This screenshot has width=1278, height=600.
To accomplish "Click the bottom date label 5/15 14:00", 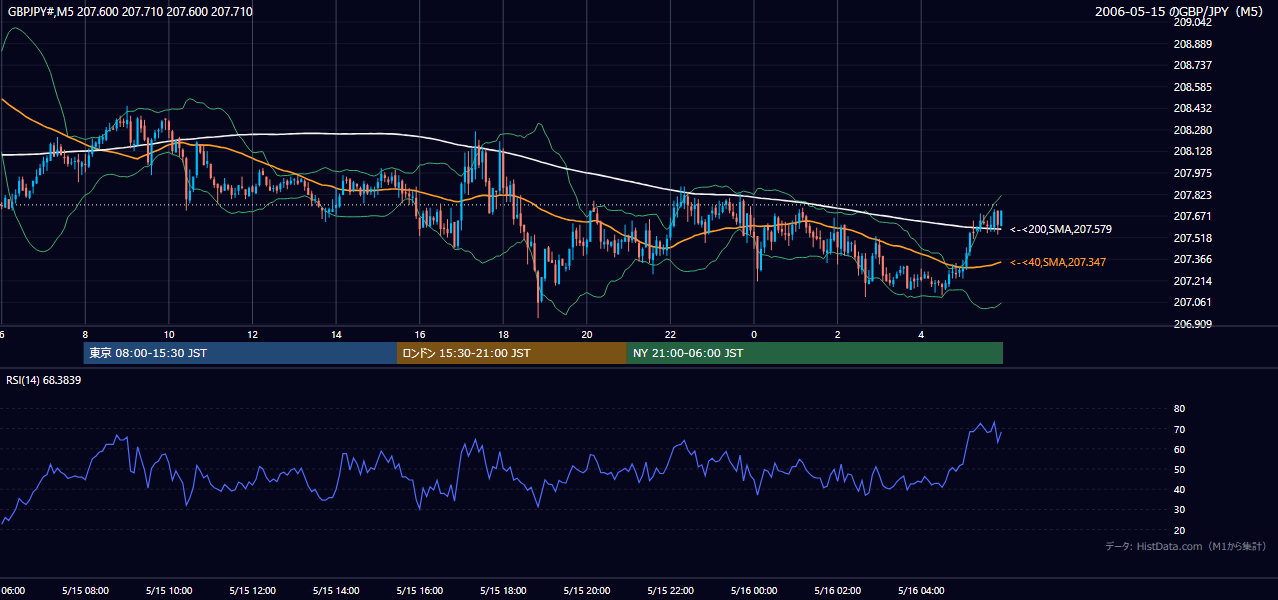I will coord(336,590).
